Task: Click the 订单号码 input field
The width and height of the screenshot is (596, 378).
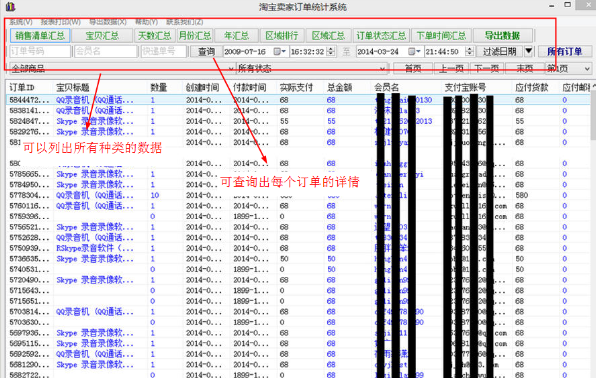Action: click(x=40, y=51)
